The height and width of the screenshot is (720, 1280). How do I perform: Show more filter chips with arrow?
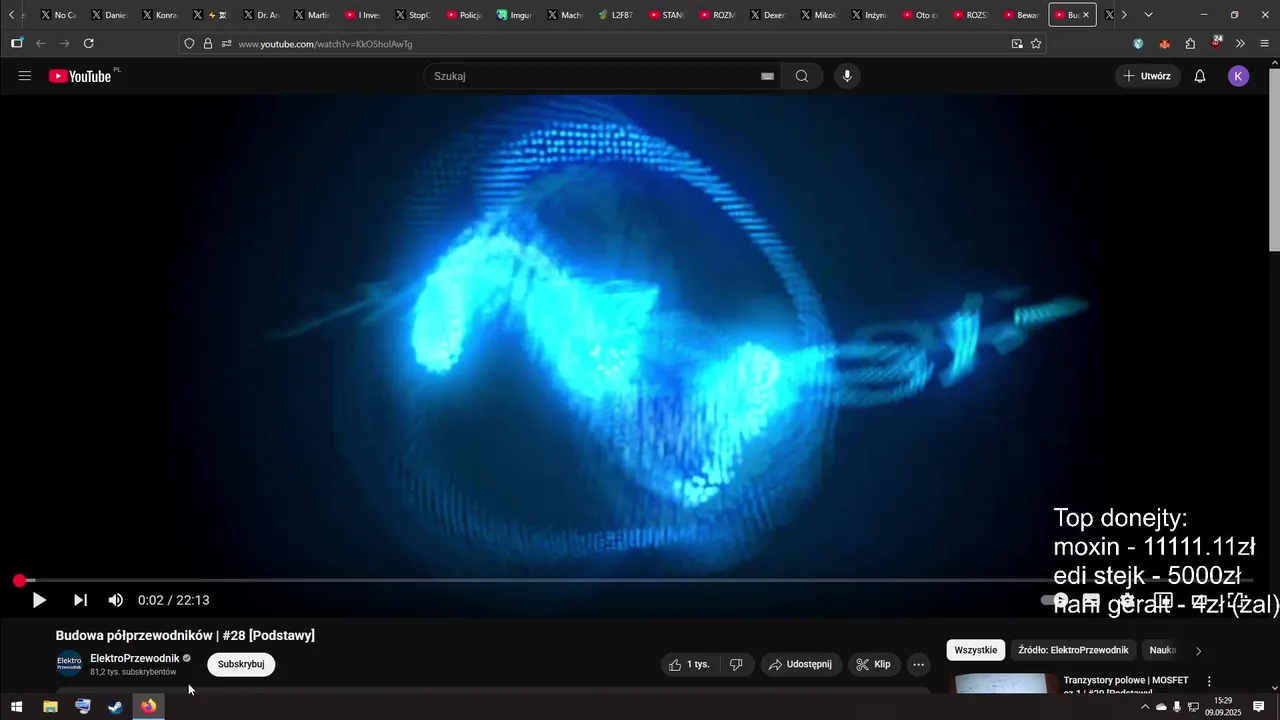pyautogui.click(x=1198, y=651)
